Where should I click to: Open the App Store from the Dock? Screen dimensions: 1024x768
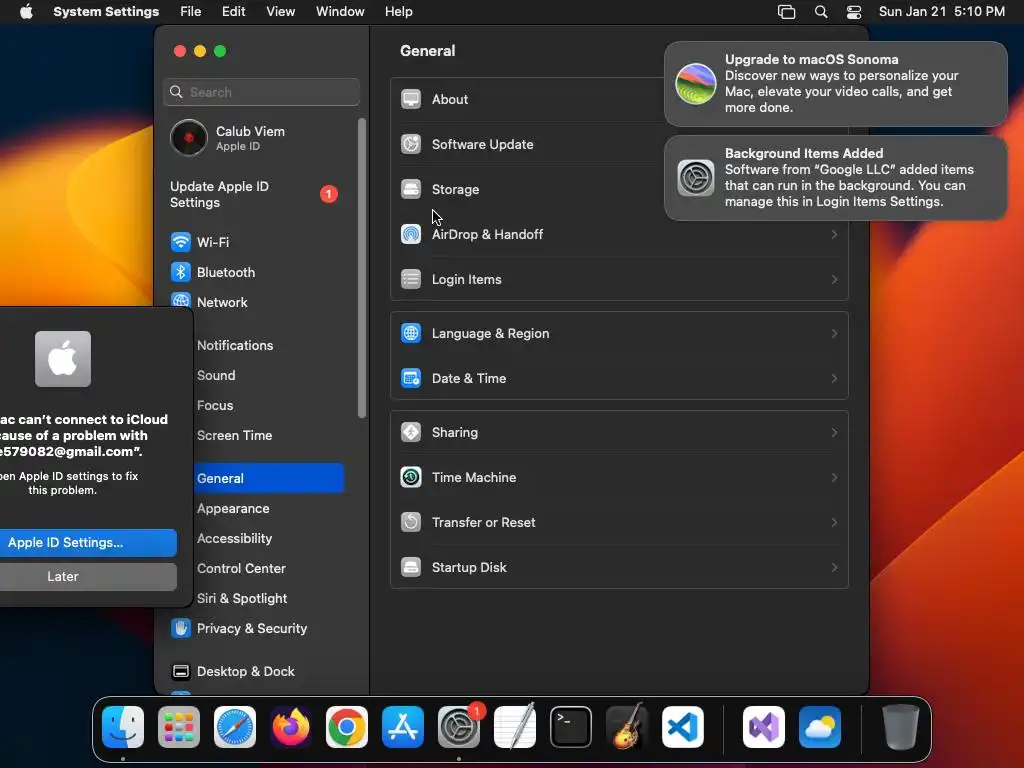[403, 727]
